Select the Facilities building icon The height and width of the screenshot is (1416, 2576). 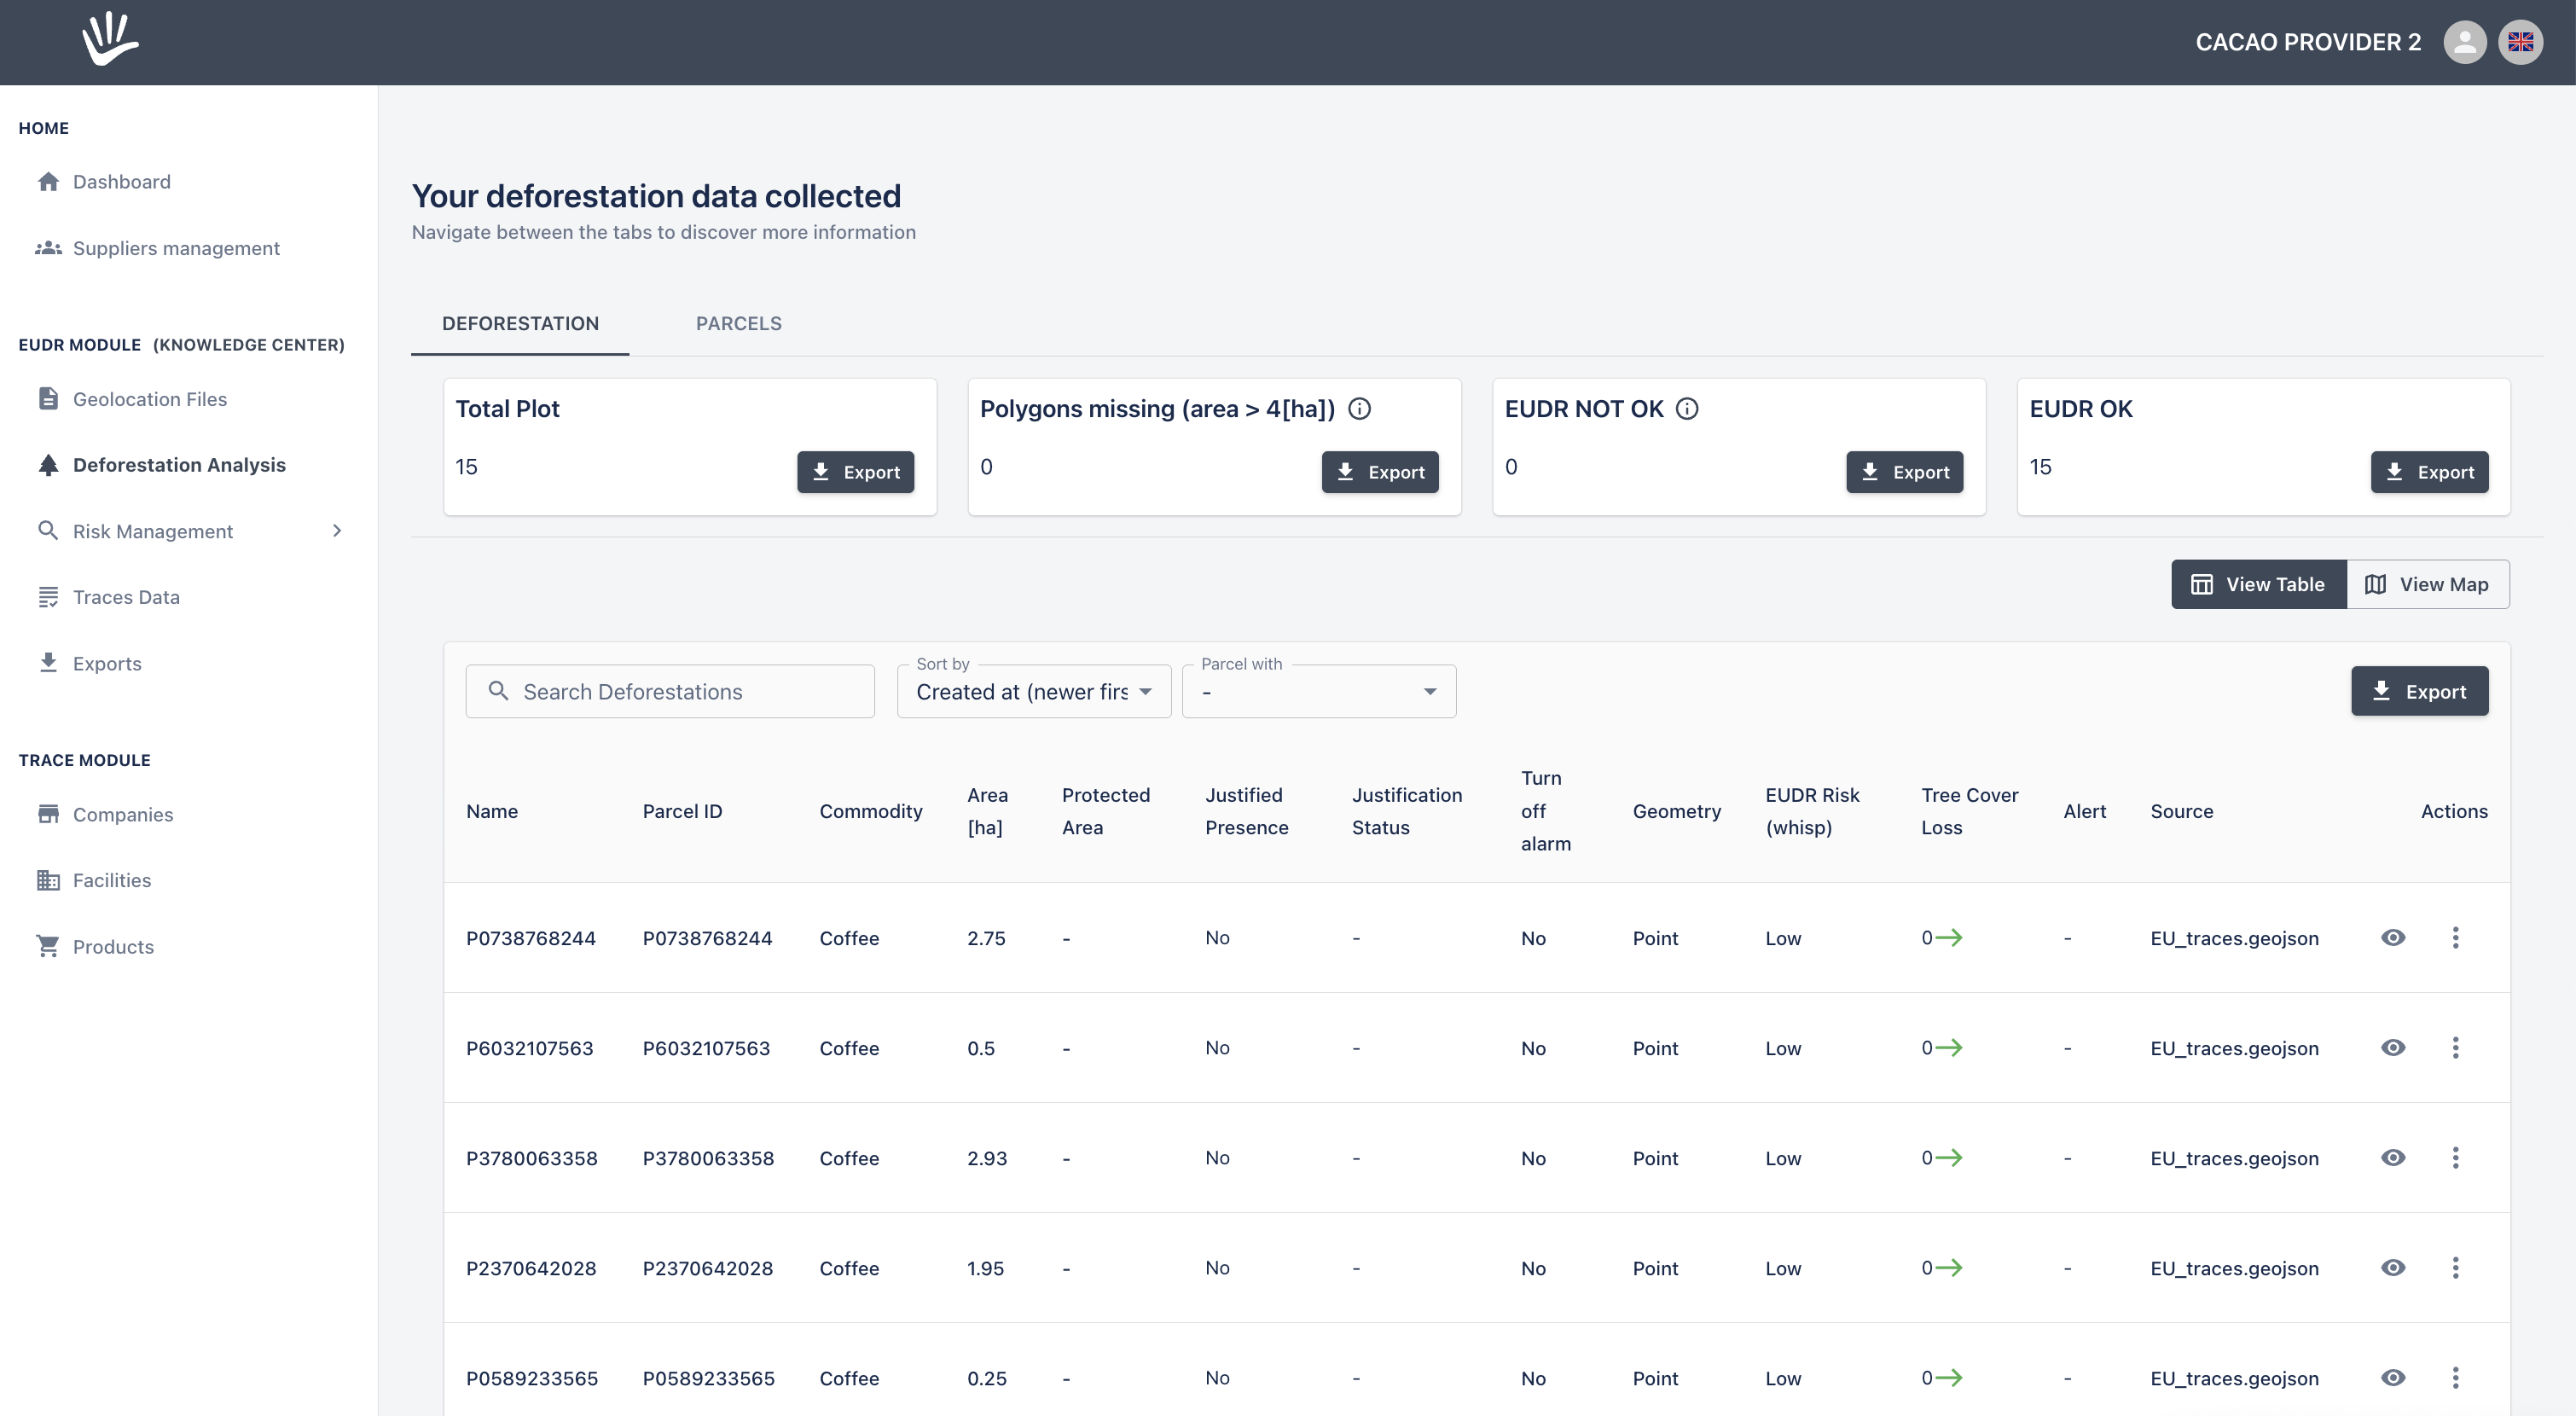tap(48, 880)
